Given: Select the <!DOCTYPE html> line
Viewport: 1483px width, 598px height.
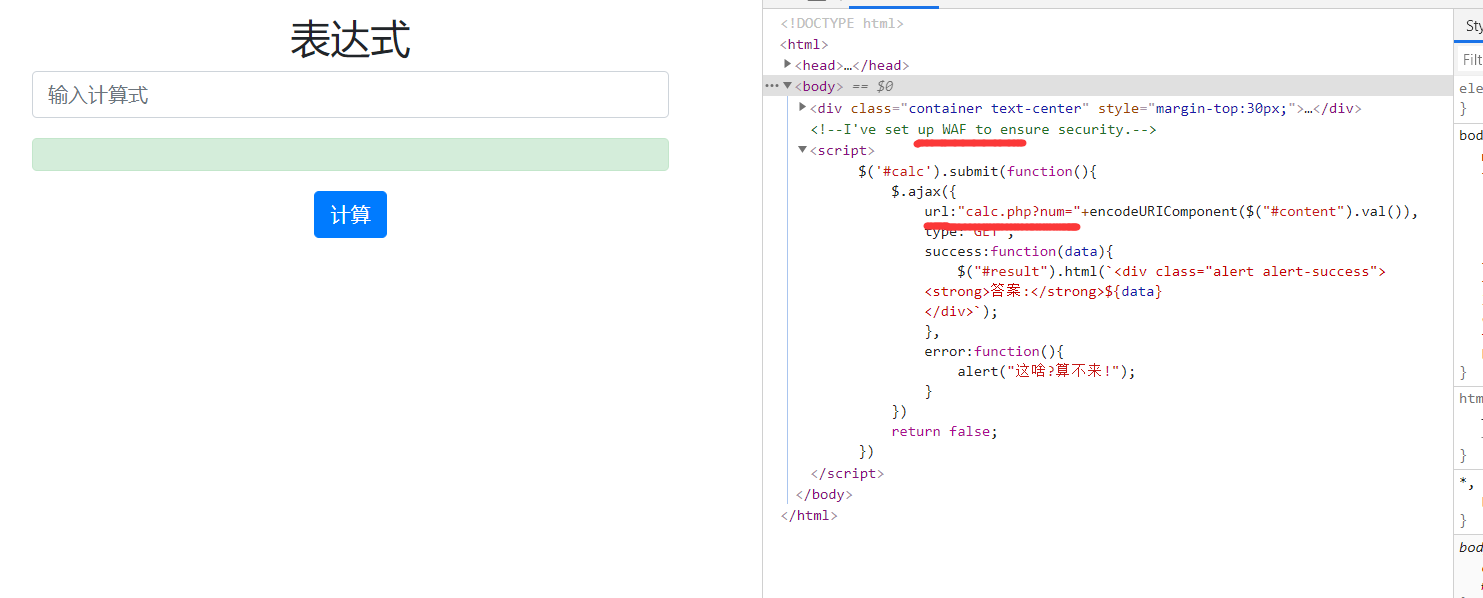Looking at the screenshot, I should (x=842, y=24).
